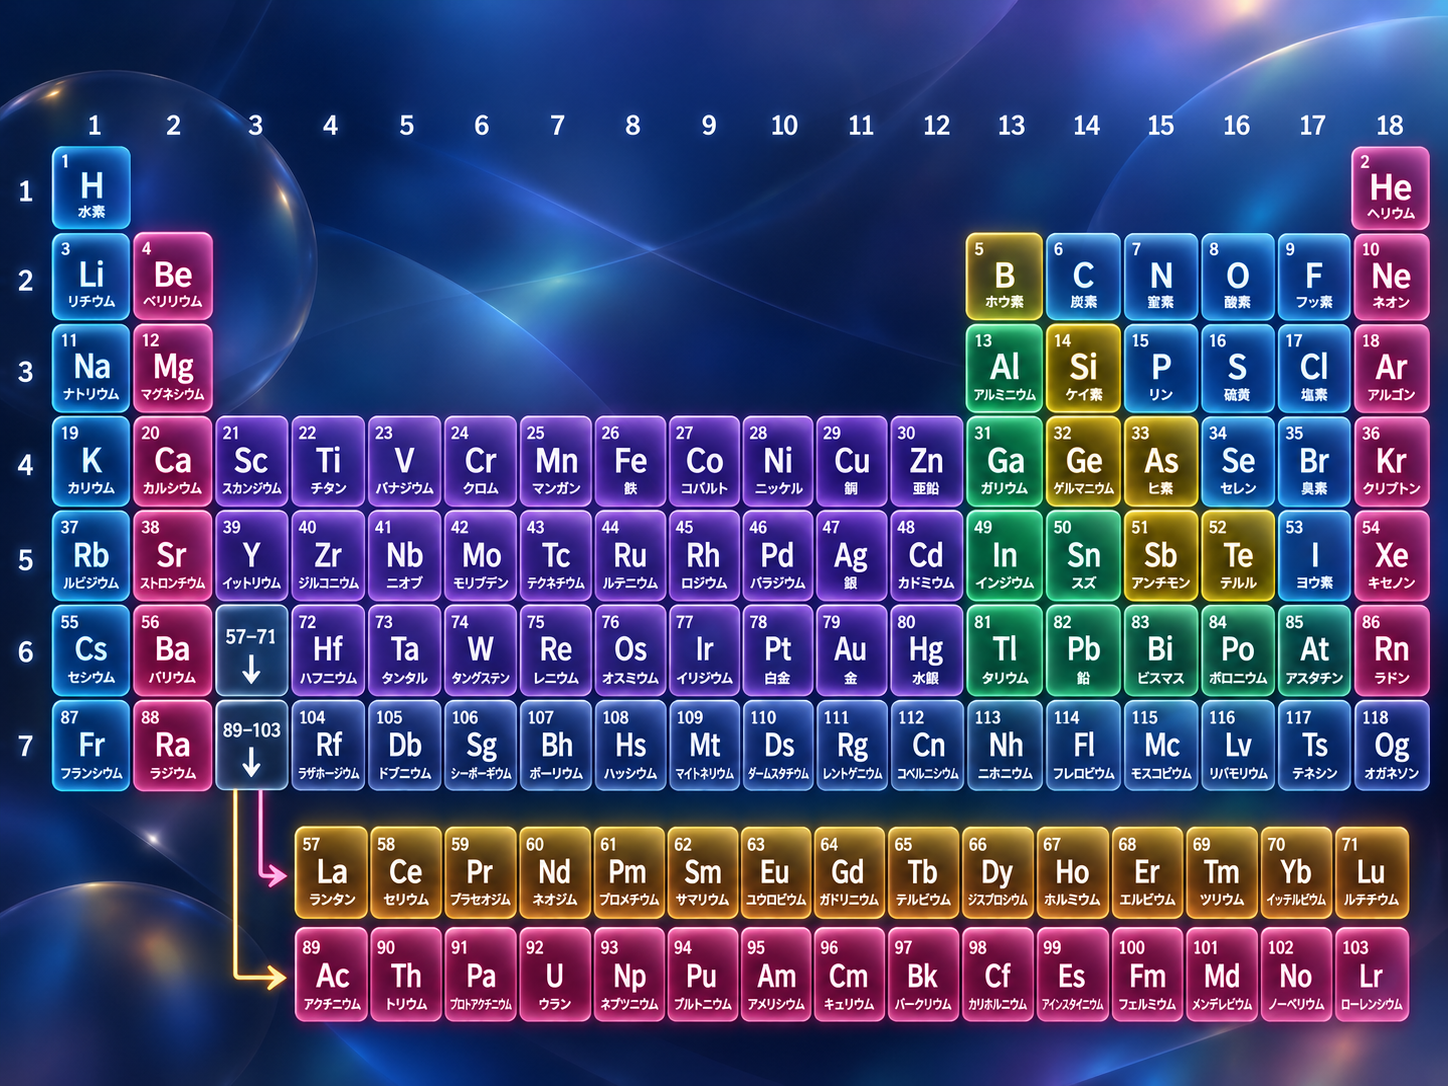Select the Iodine (I) tile
Image resolution: width=1448 pixels, height=1086 pixels.
1314,555
